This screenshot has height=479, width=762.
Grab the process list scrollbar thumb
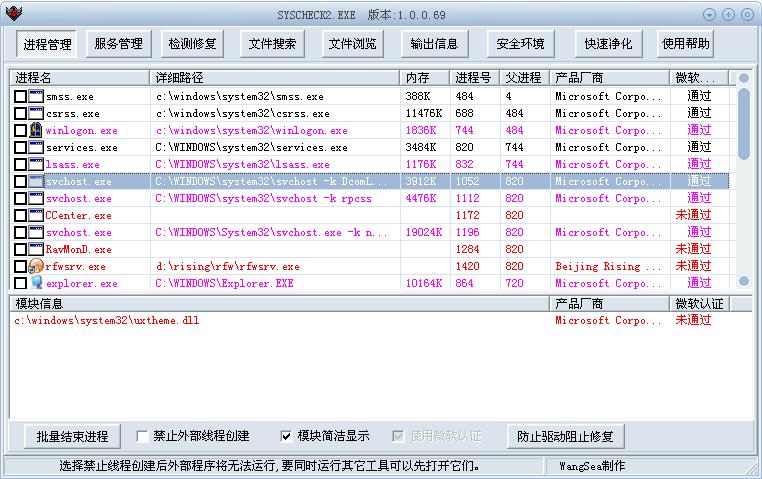[744, 124]
